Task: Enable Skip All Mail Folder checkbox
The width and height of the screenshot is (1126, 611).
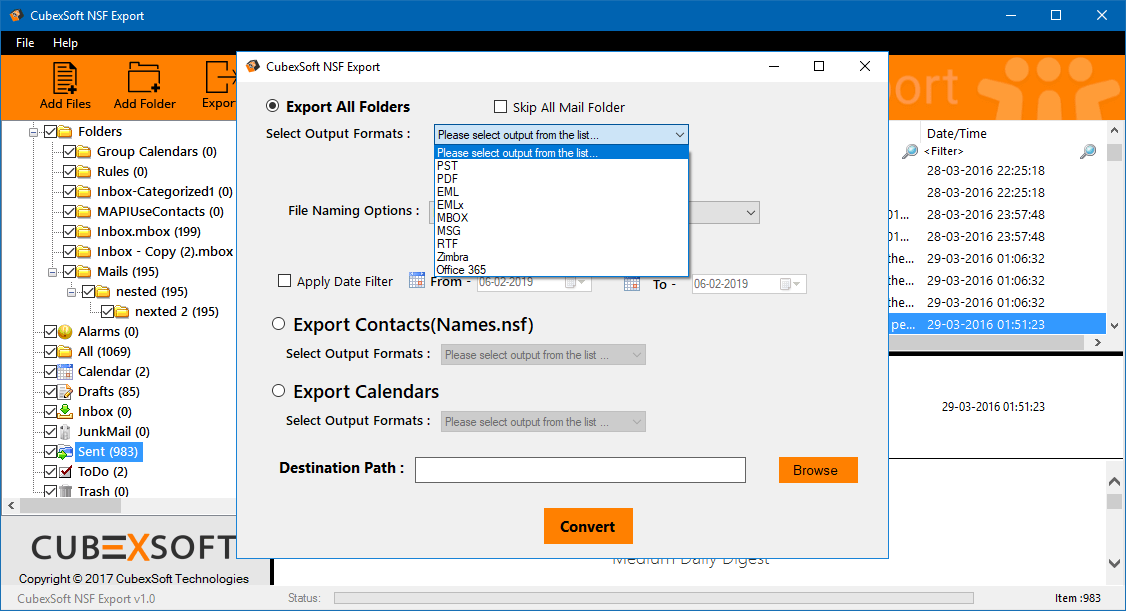Action: coord(501,107)
